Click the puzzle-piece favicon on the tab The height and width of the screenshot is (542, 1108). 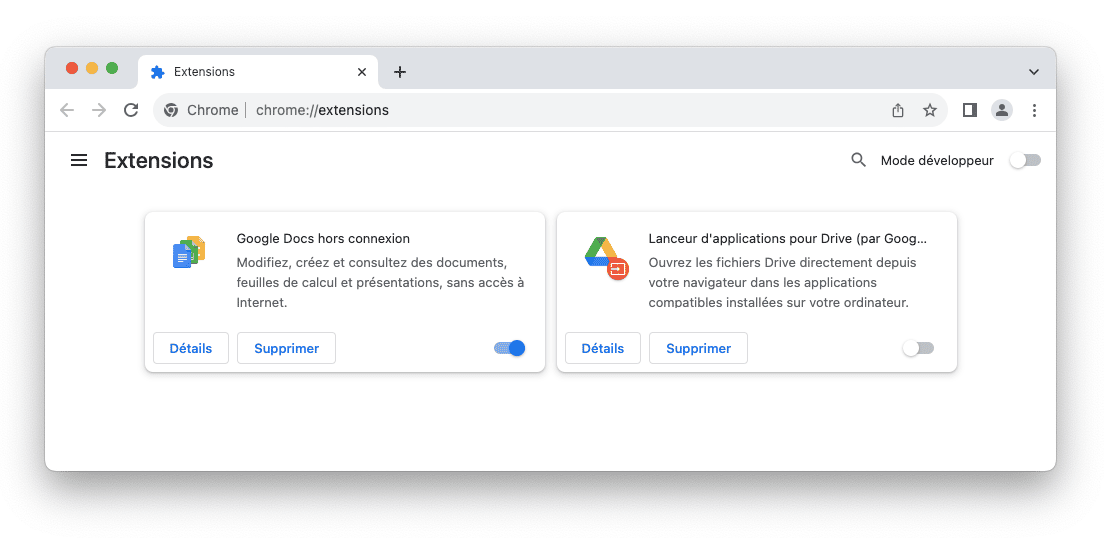tap(158, 72)
